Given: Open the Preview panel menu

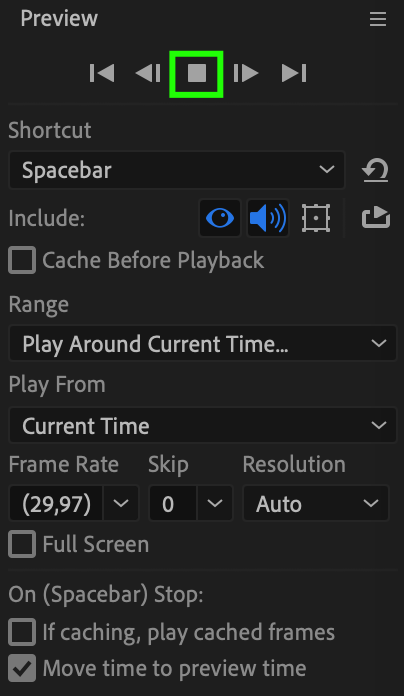Looking at the screenshot, I should tap(378, 19).
